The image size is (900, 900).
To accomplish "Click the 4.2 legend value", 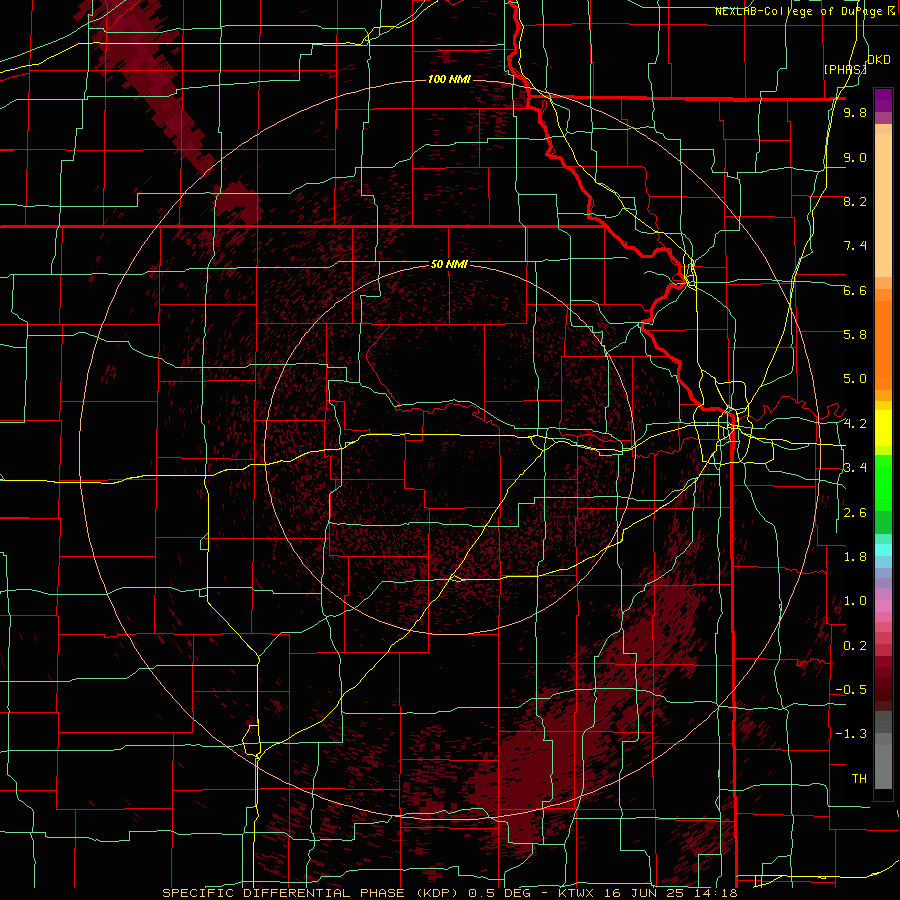I will pos(855,424).
